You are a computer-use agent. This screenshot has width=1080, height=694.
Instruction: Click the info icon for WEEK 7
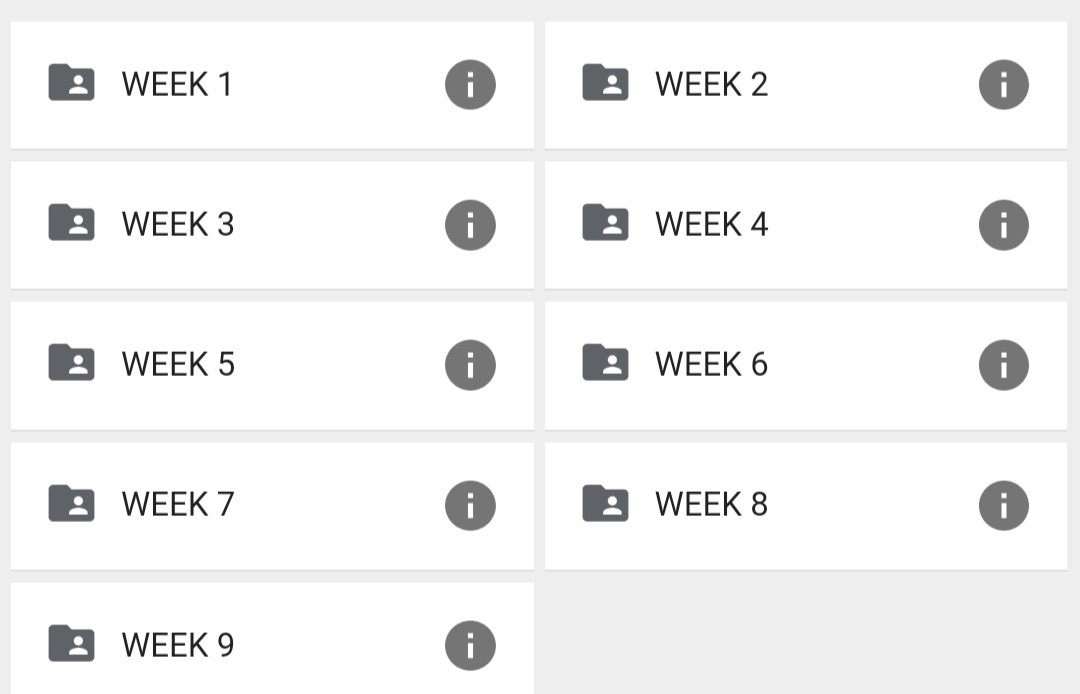(470, 505)
